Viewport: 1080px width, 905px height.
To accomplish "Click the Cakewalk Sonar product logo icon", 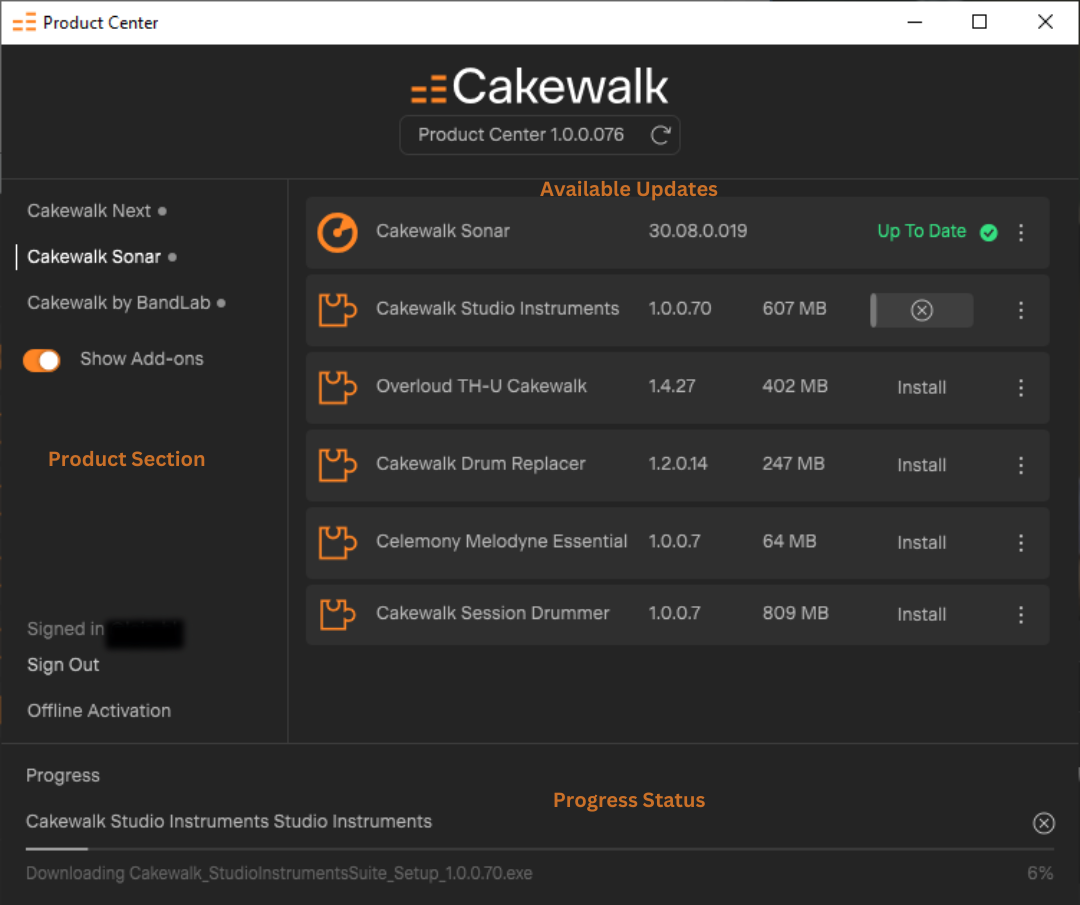I will point(337,232).
